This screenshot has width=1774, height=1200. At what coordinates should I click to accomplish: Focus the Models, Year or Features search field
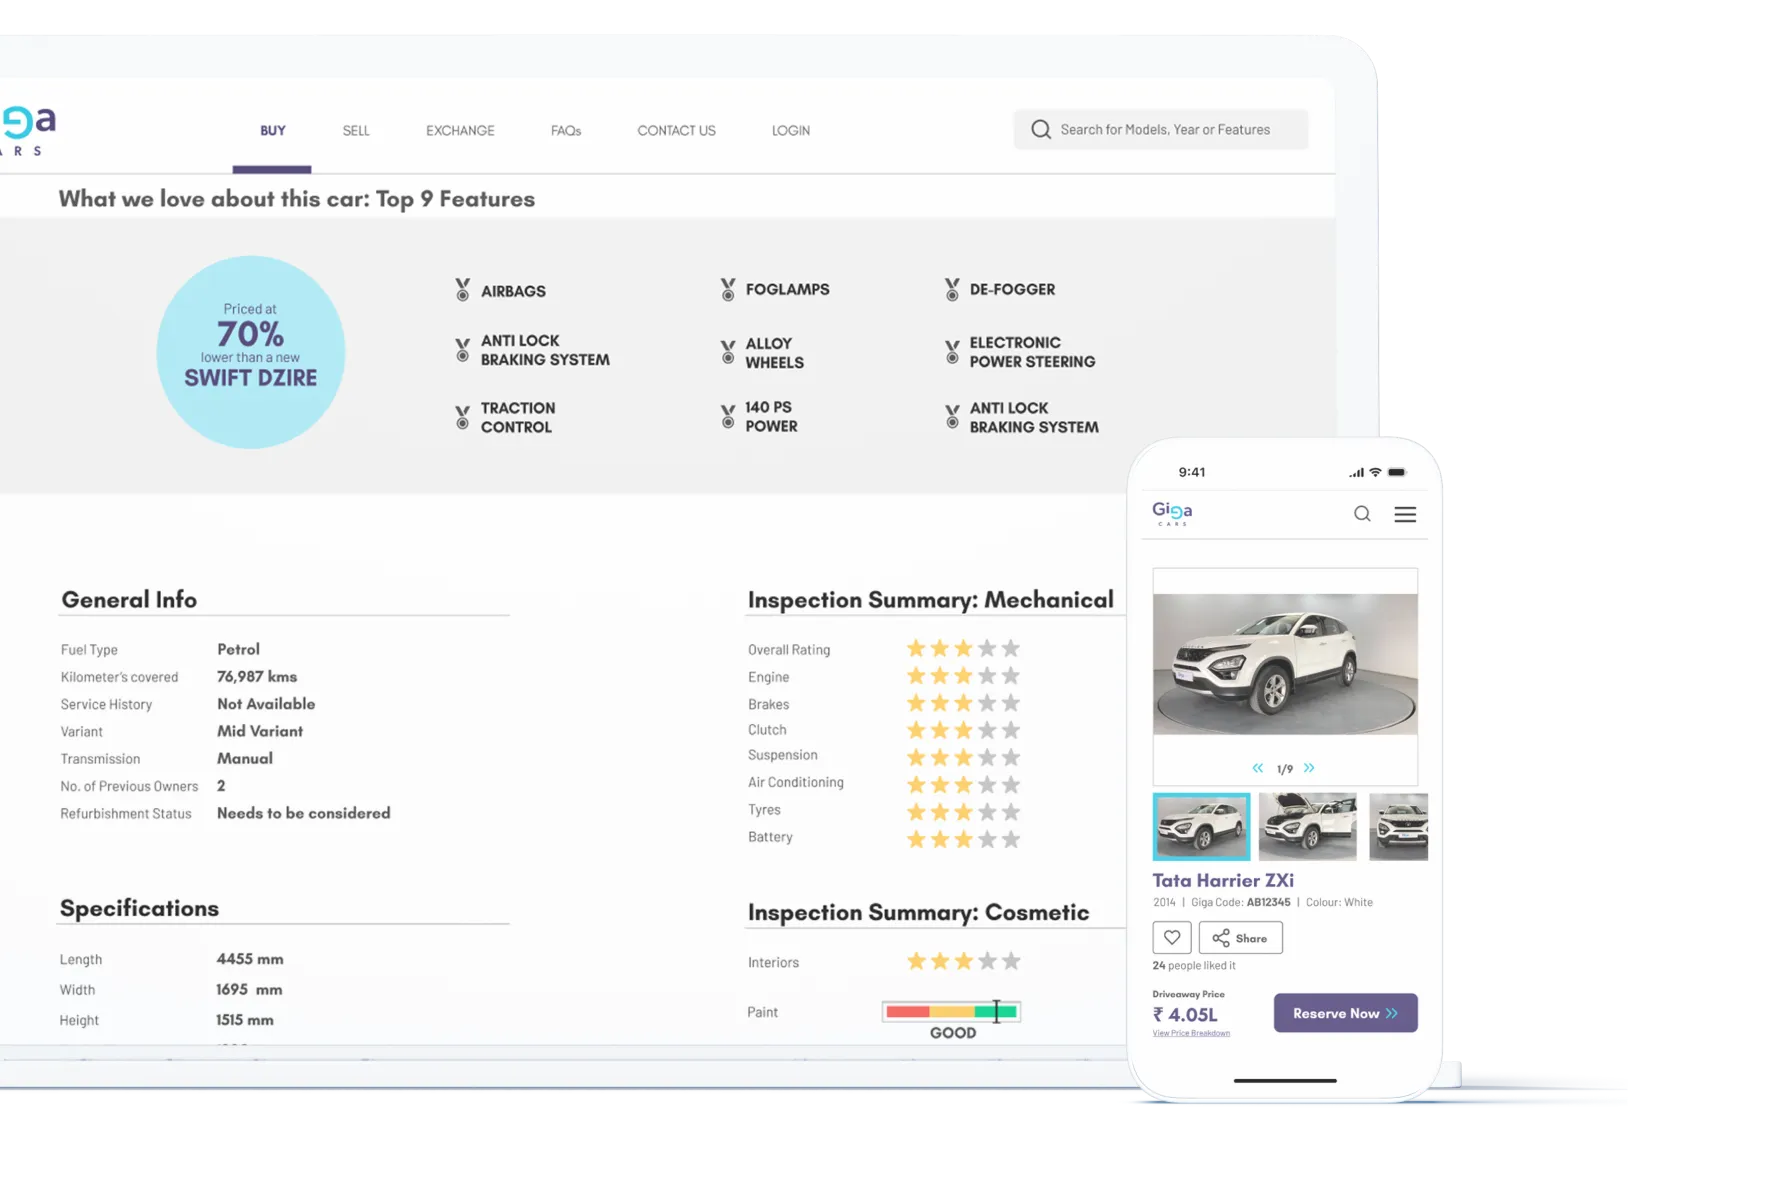(x=1161, y=130)
